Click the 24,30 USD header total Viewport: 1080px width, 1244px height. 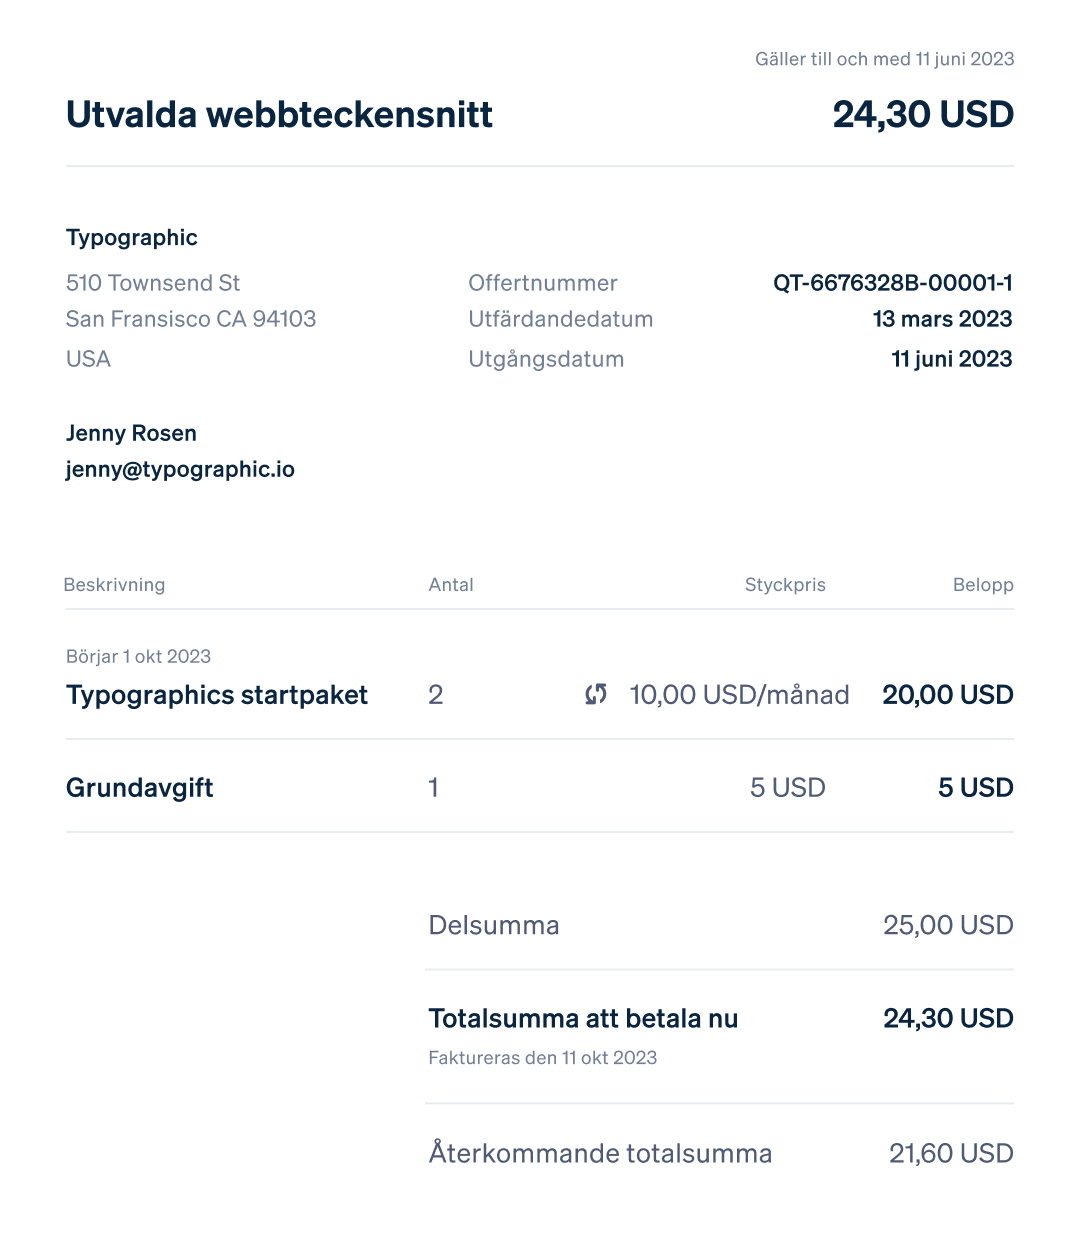[923, 115]
